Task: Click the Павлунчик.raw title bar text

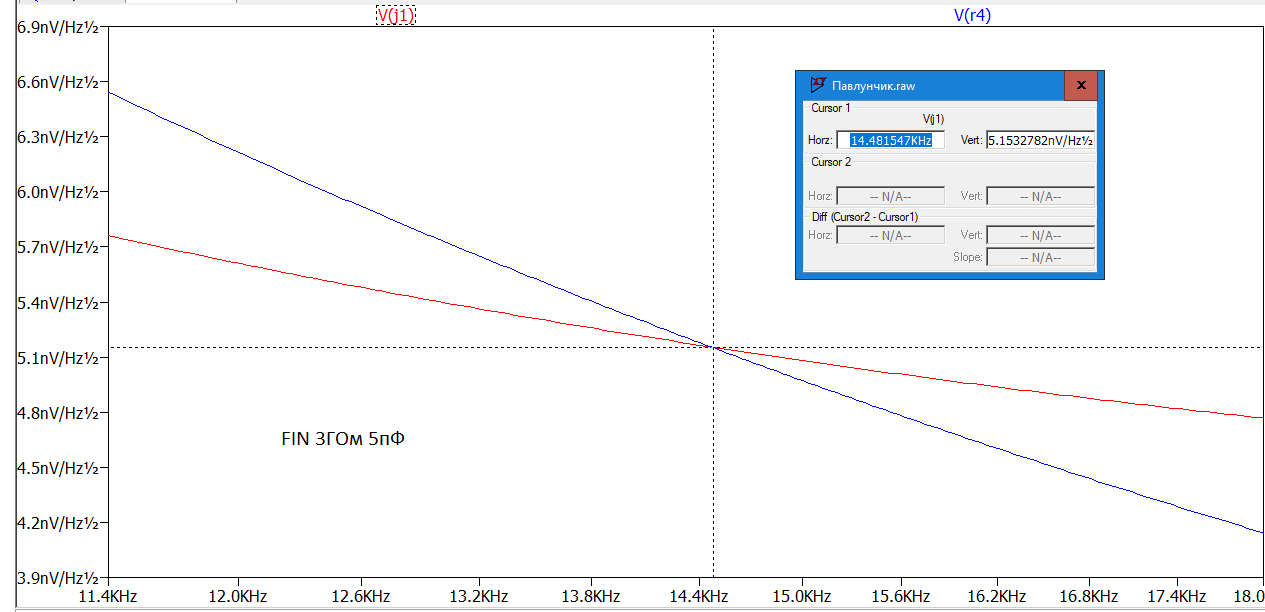Action: pyautogui.click(x=873, y=86)
